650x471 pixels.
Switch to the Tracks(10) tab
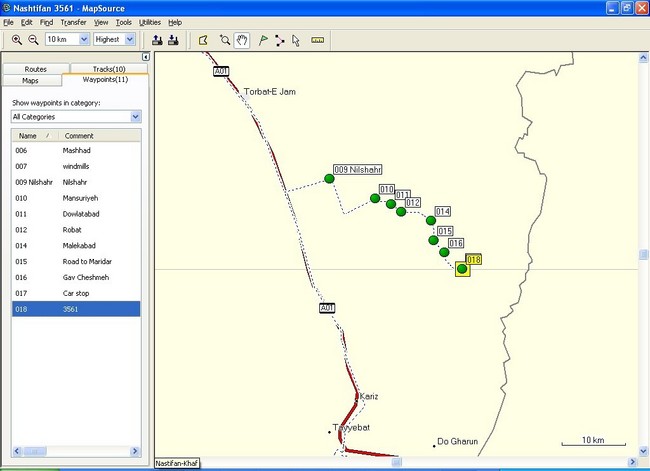coord(109,69)
